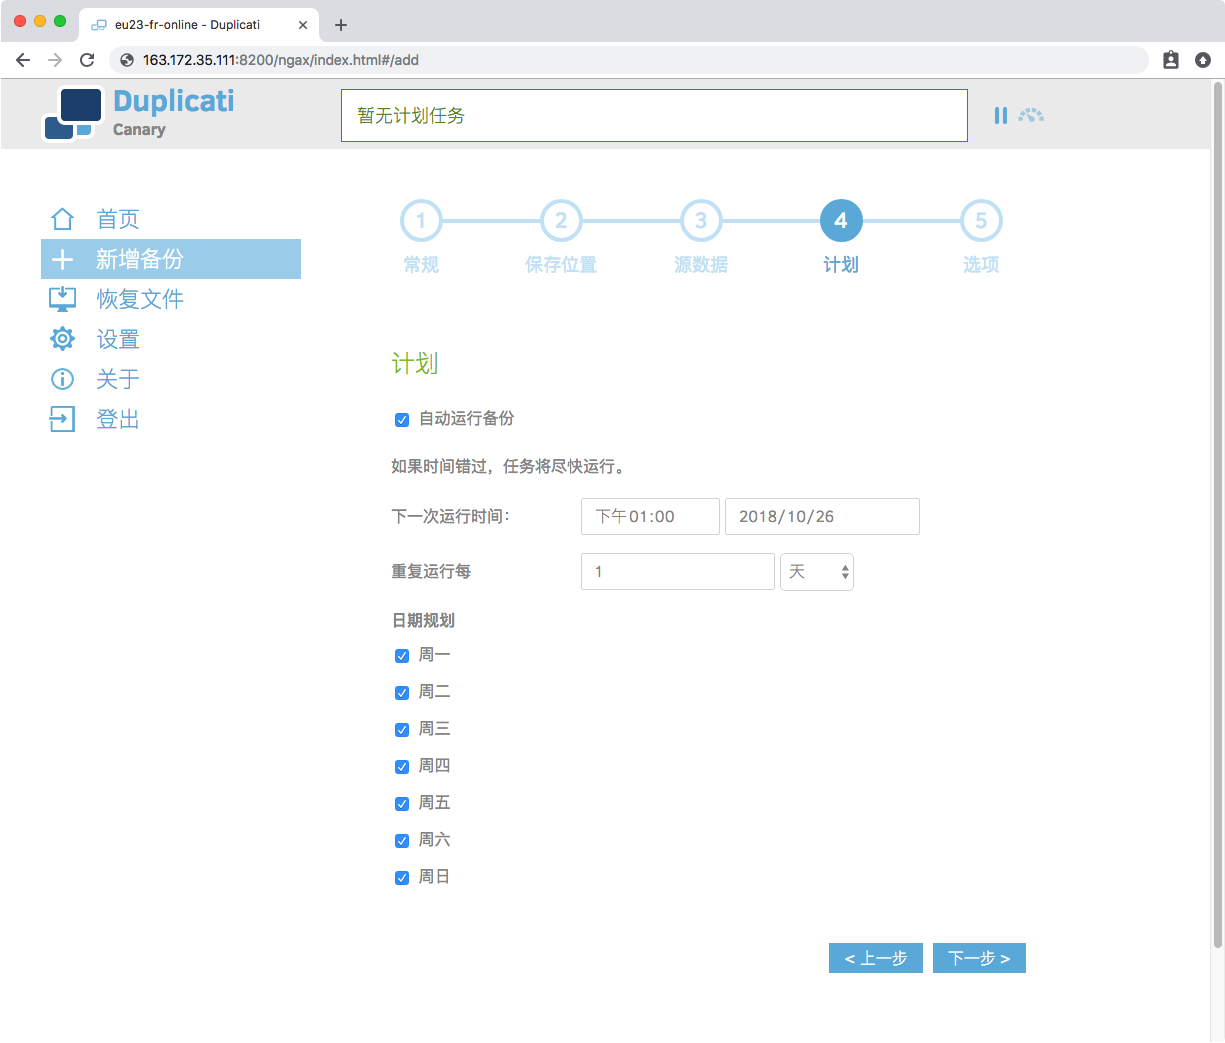This screenshot has height=1043, width=1225.
Task: Uncheck 自动运行备份 checkbox
Action: (x=402, y=420)
